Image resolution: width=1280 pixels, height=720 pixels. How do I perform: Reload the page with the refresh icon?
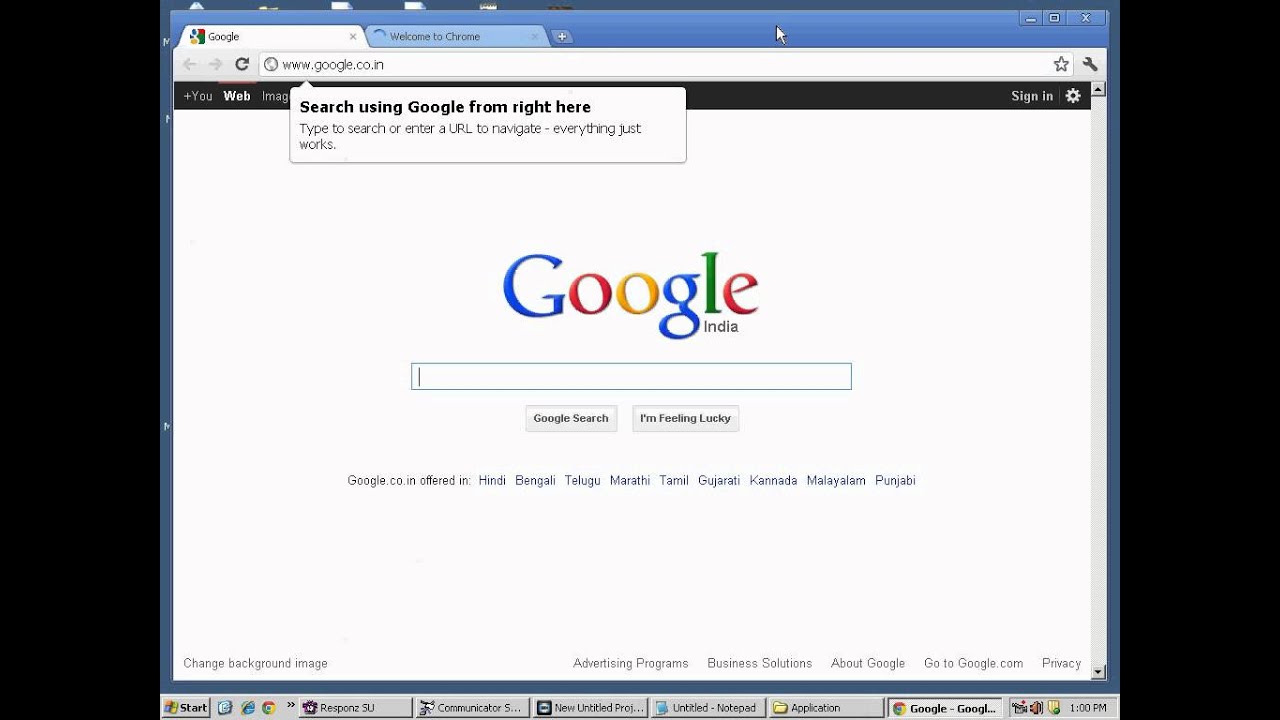(x=242, y=64)
